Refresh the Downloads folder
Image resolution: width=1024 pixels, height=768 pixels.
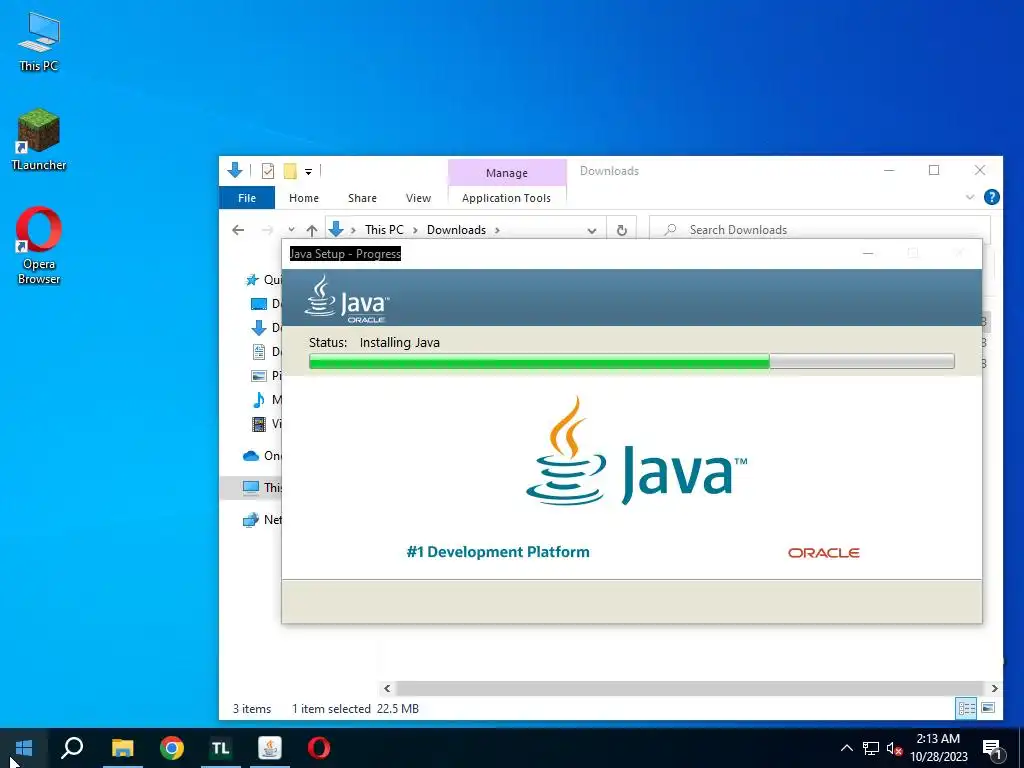pyautogui.click(x=622, y=230)
